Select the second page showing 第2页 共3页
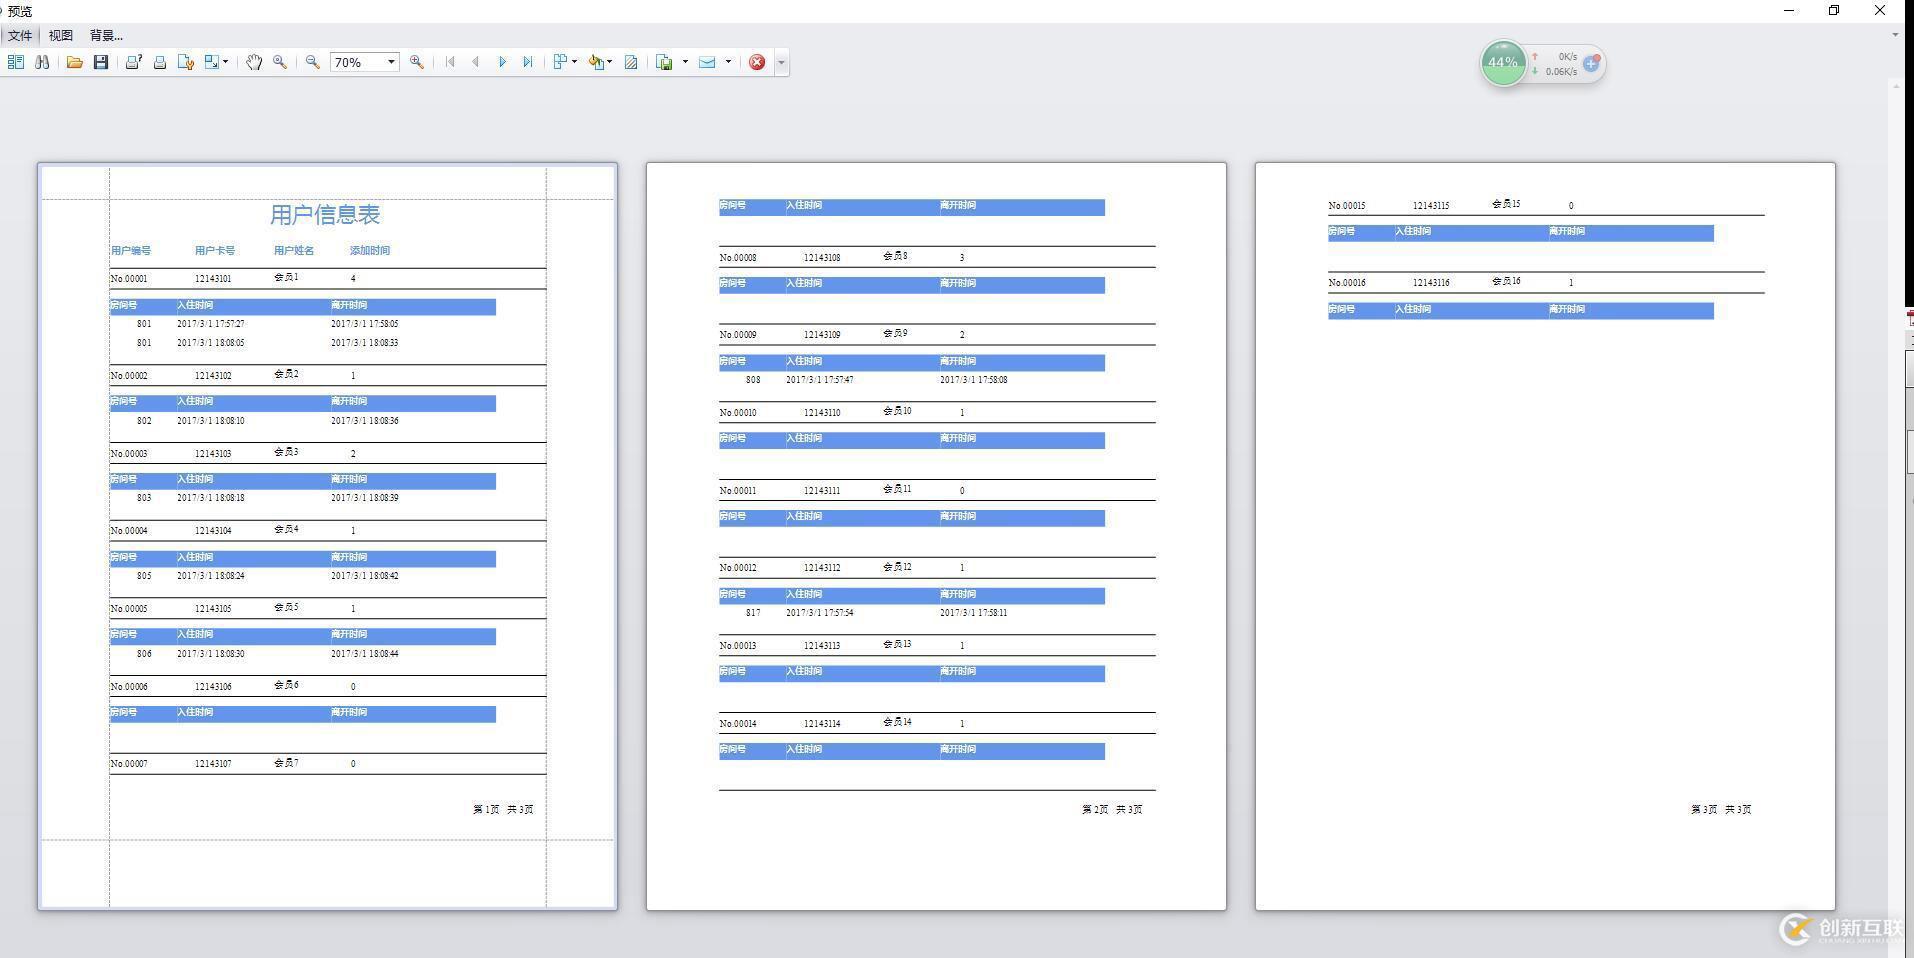 936,536
